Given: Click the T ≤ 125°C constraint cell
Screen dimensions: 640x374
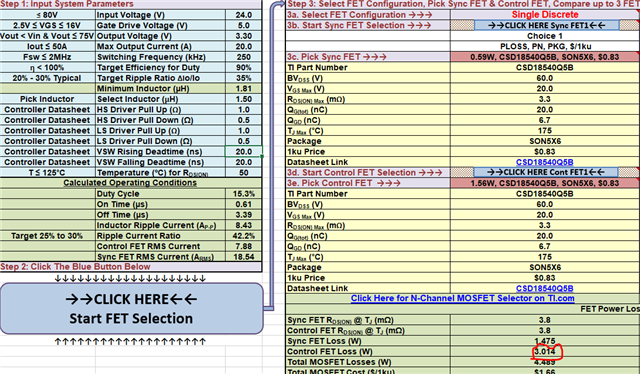Looking at the screenshot, I should [x=47, y=173].
